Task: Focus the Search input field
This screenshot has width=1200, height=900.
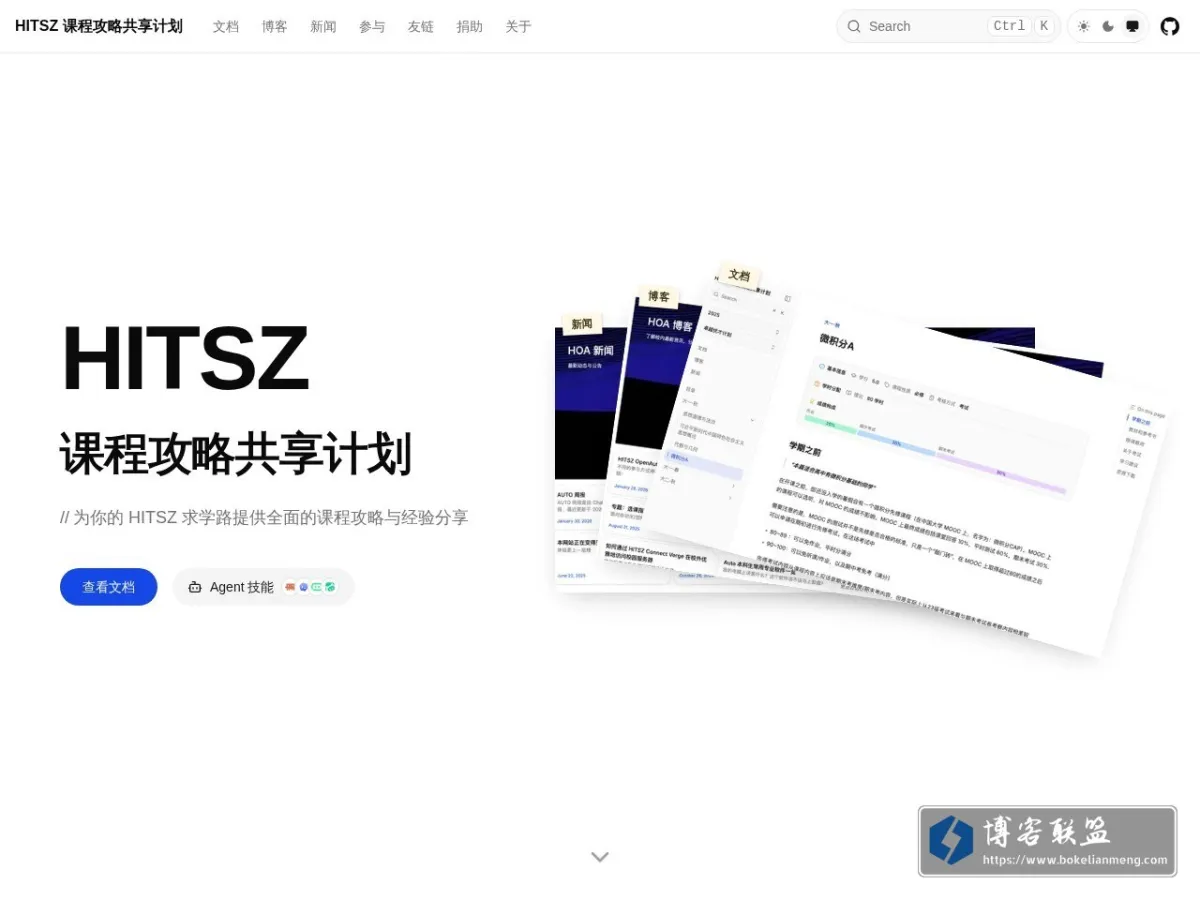Action: click(x=948, y=27)
